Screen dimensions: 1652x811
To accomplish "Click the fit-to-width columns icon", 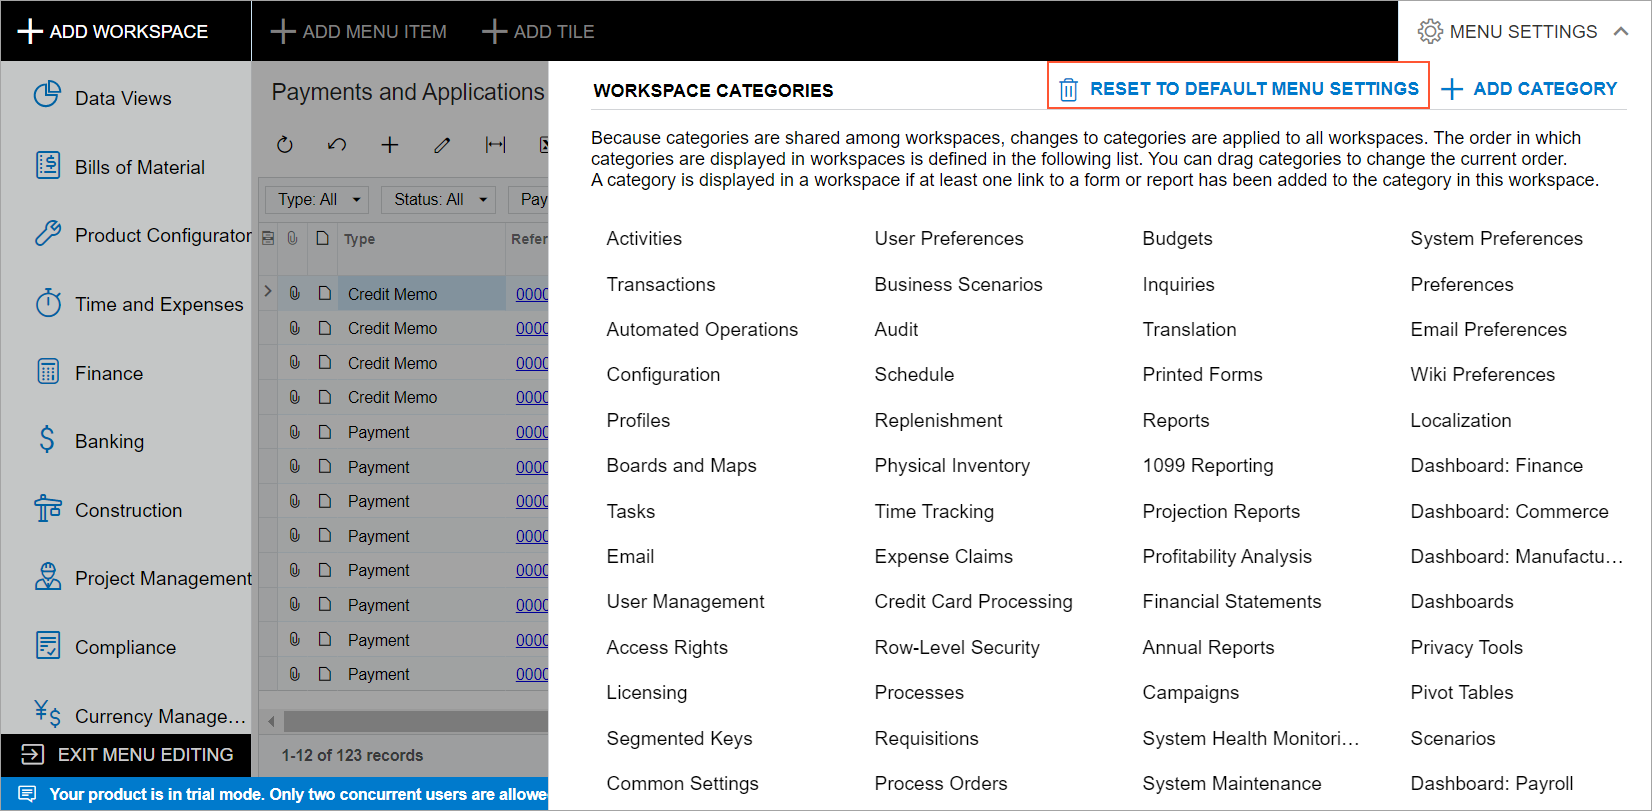I will pyautogui.click(x=495, y=145).
